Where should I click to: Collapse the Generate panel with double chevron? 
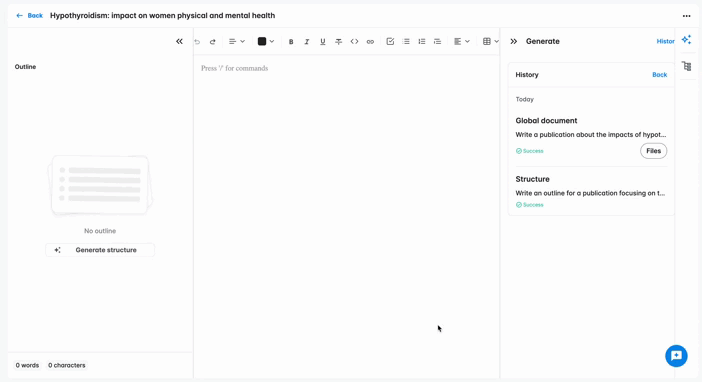click(x=514, y=41)
